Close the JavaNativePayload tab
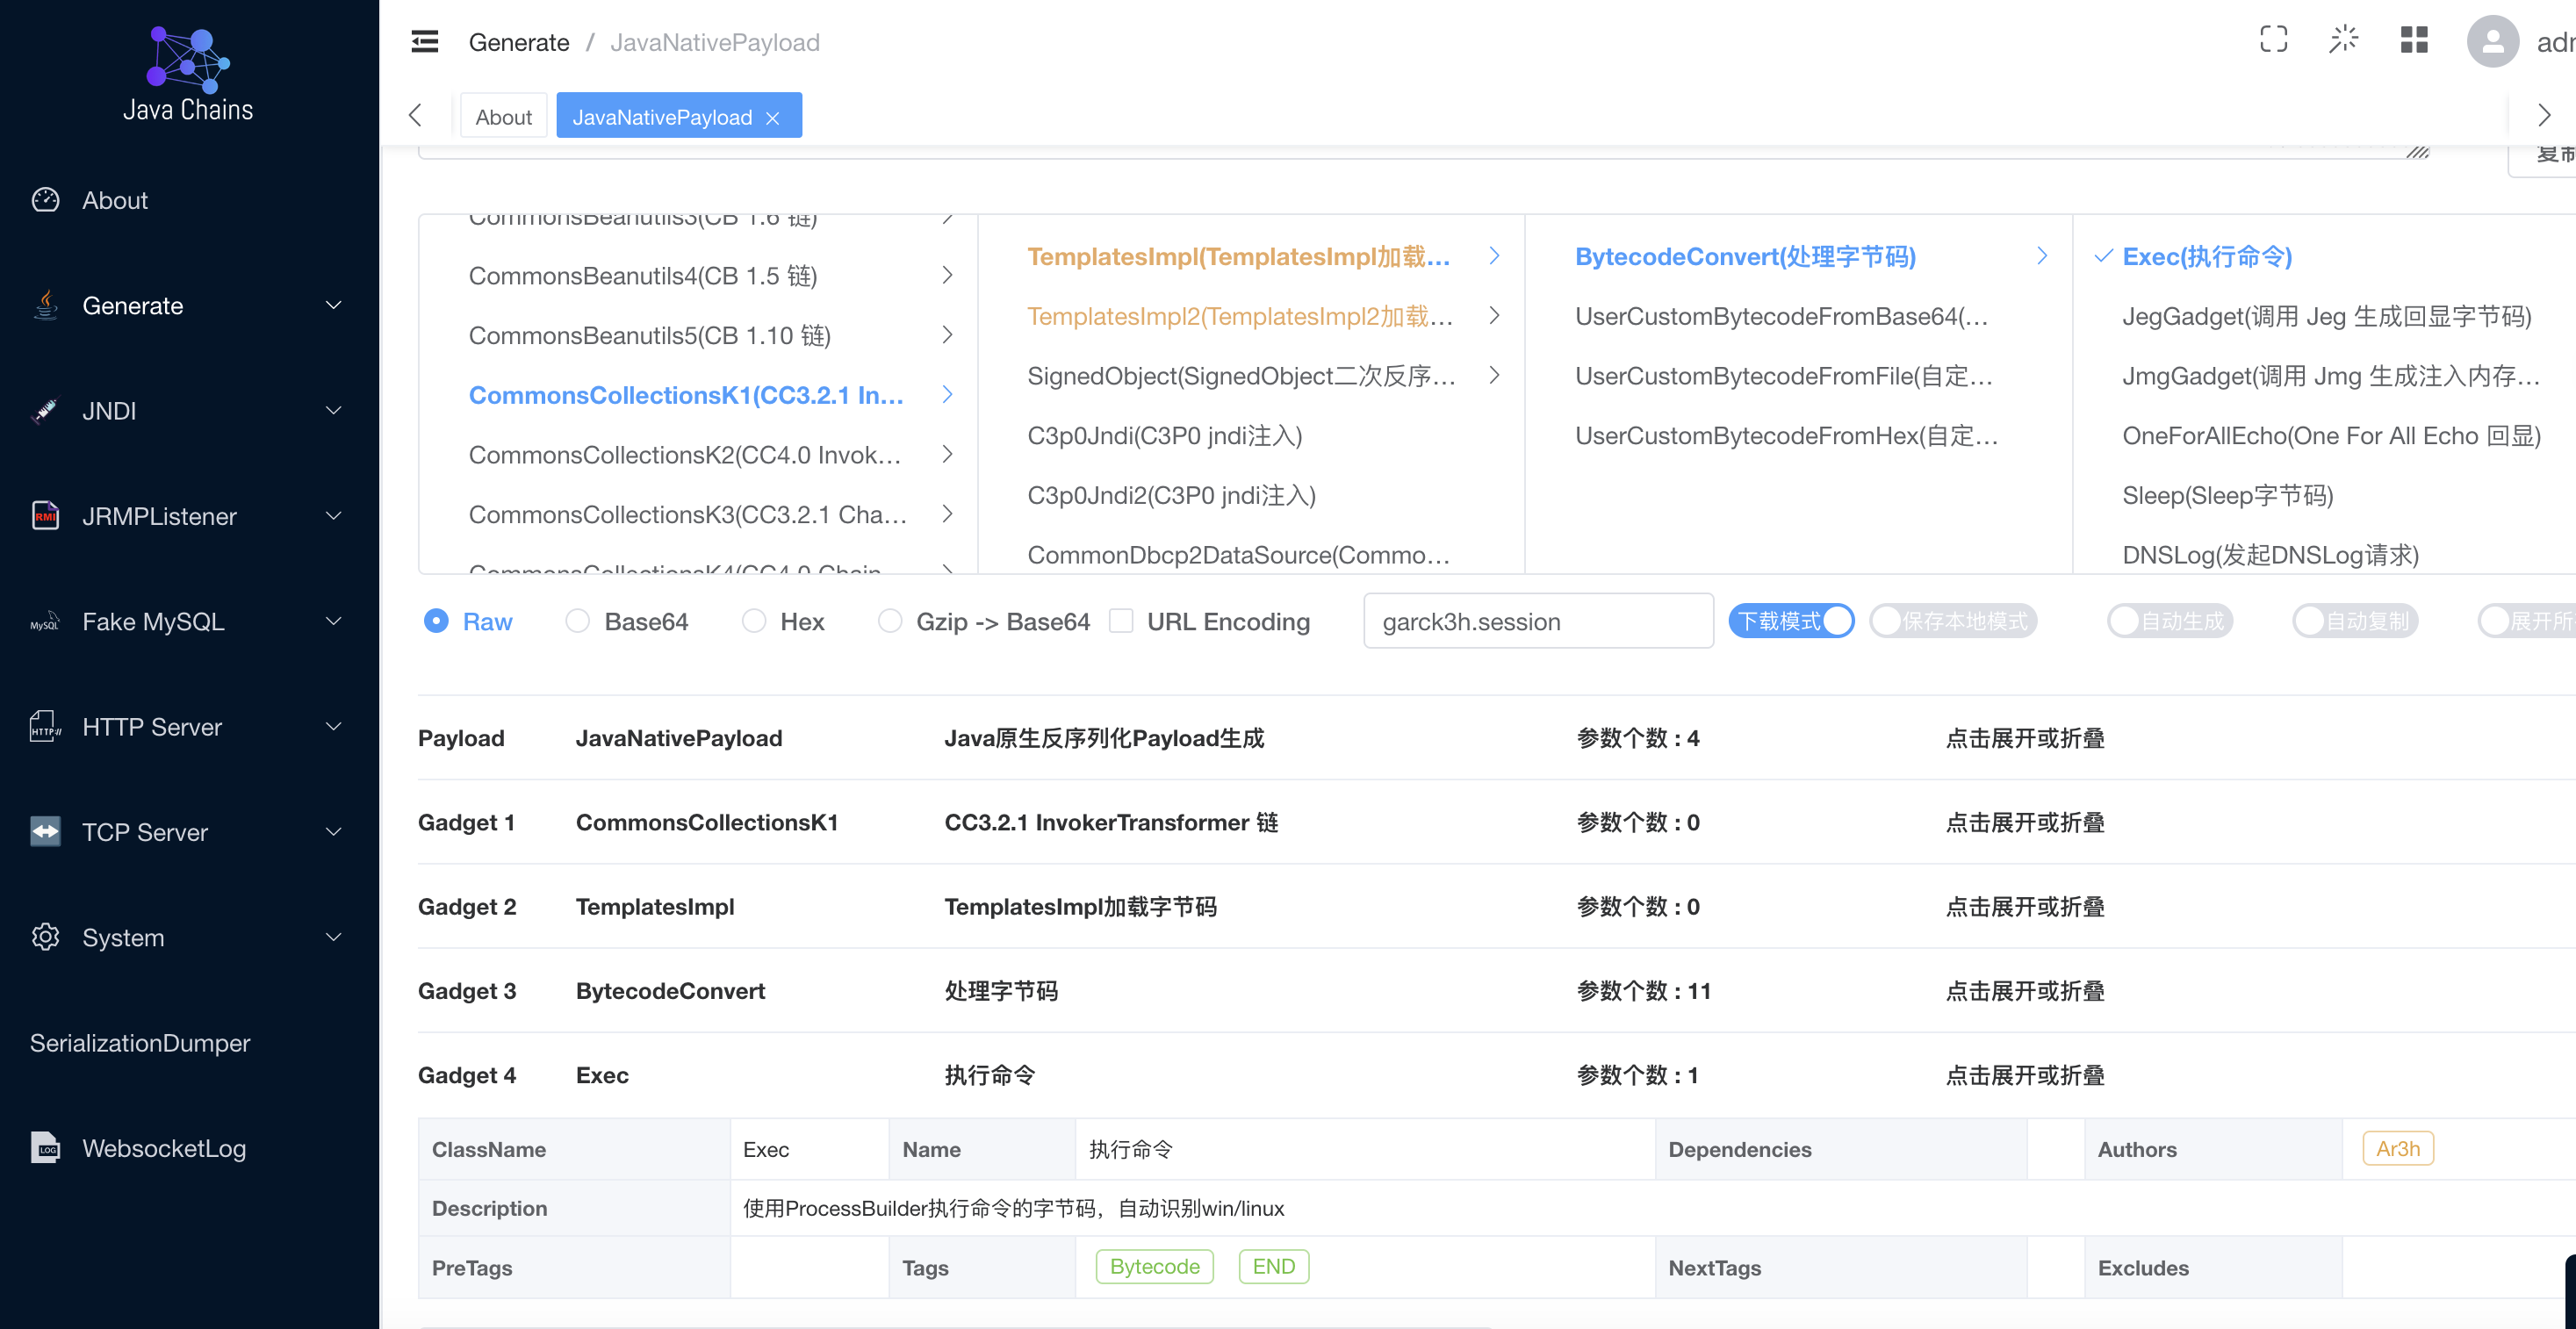Screen dimensions: 2576x1329 point(773,118)
